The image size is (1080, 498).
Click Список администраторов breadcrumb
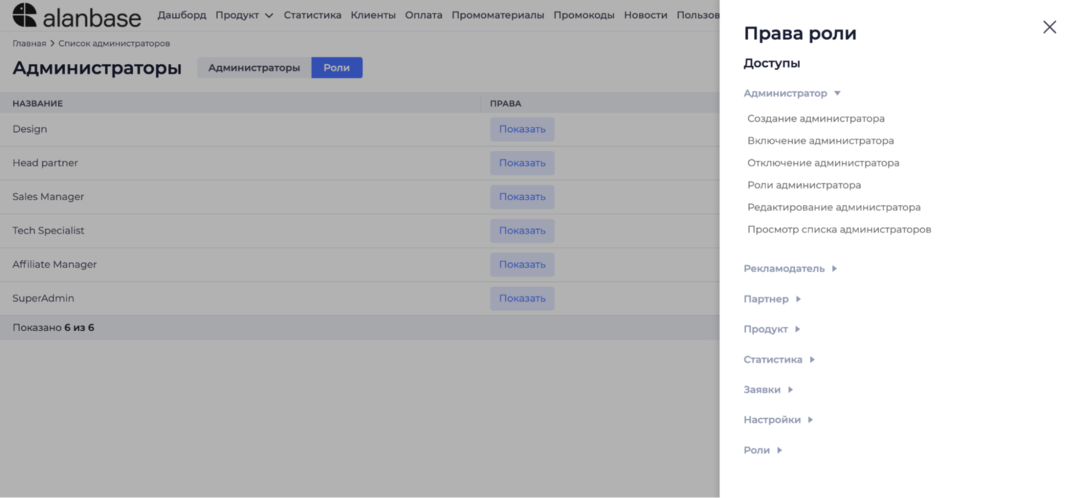[x=114, y=43]
